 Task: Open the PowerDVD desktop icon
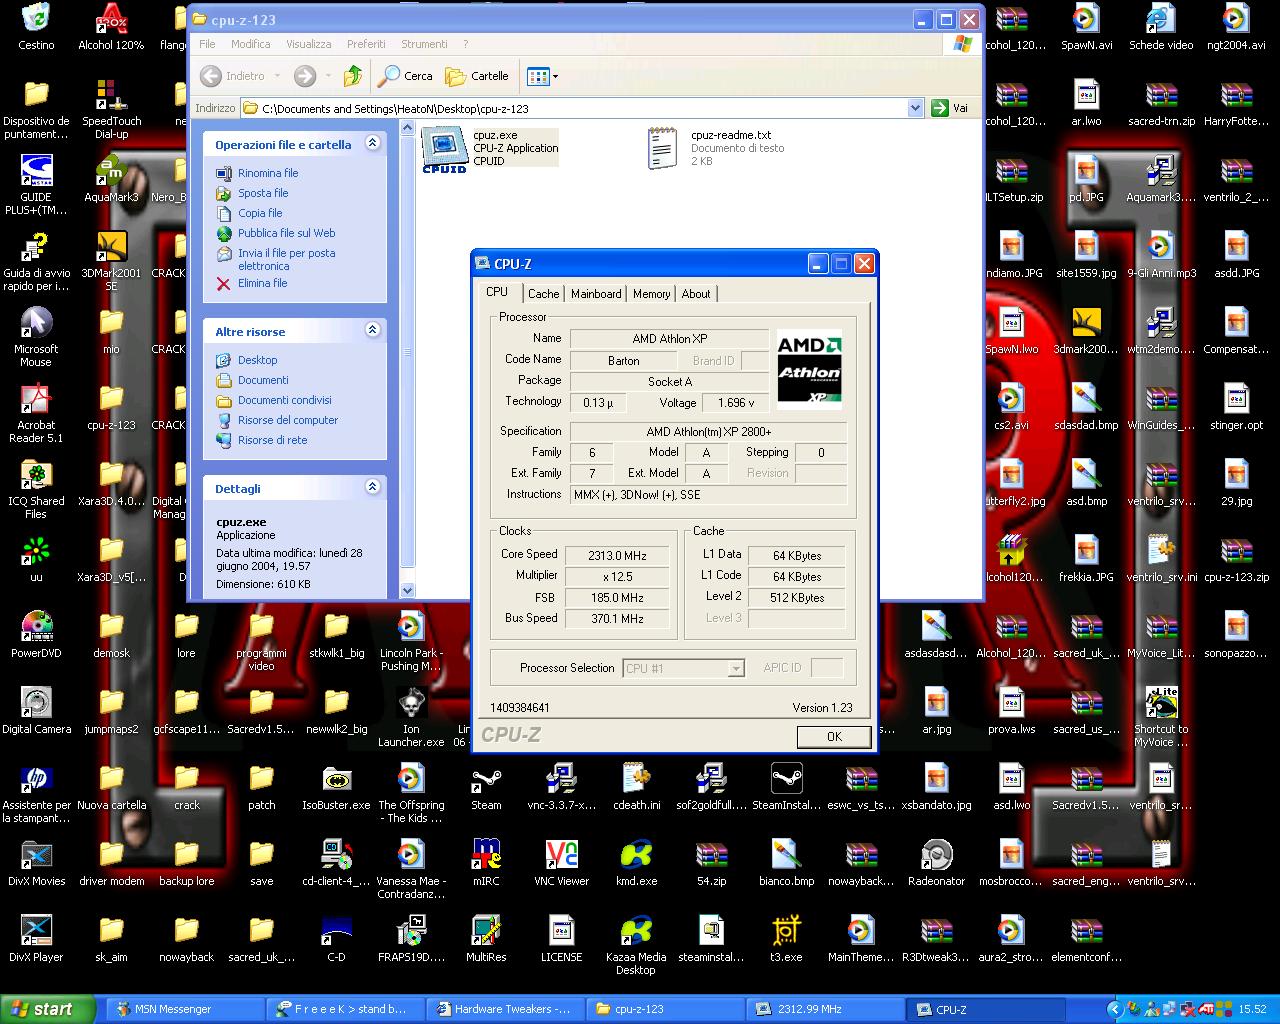click(x=36, y=636)
